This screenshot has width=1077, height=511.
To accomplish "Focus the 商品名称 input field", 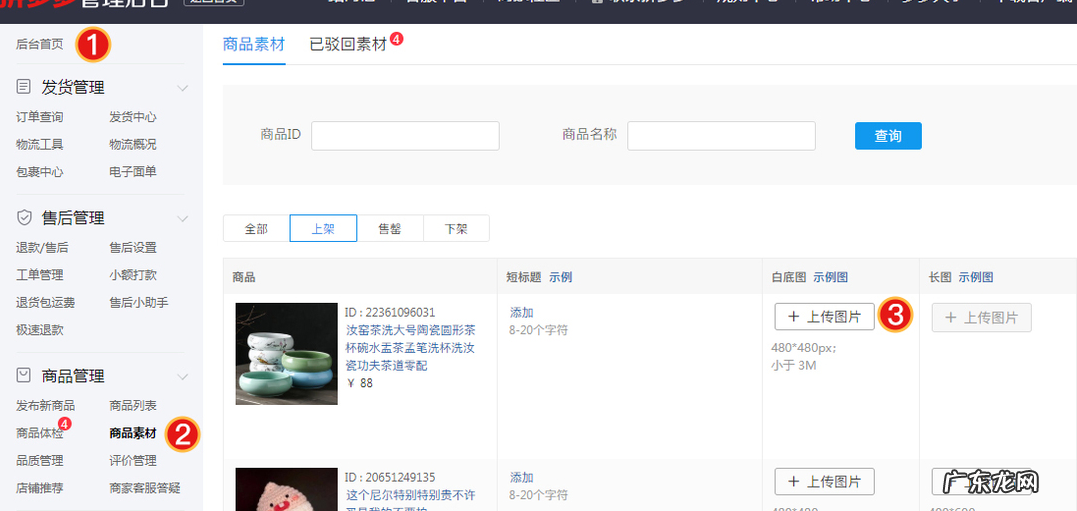I will [721, 135].
